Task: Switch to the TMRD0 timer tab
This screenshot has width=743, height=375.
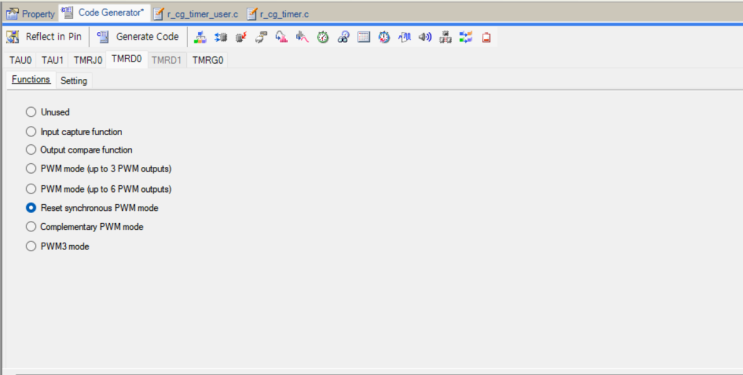Action: click(x=127, y=59)
